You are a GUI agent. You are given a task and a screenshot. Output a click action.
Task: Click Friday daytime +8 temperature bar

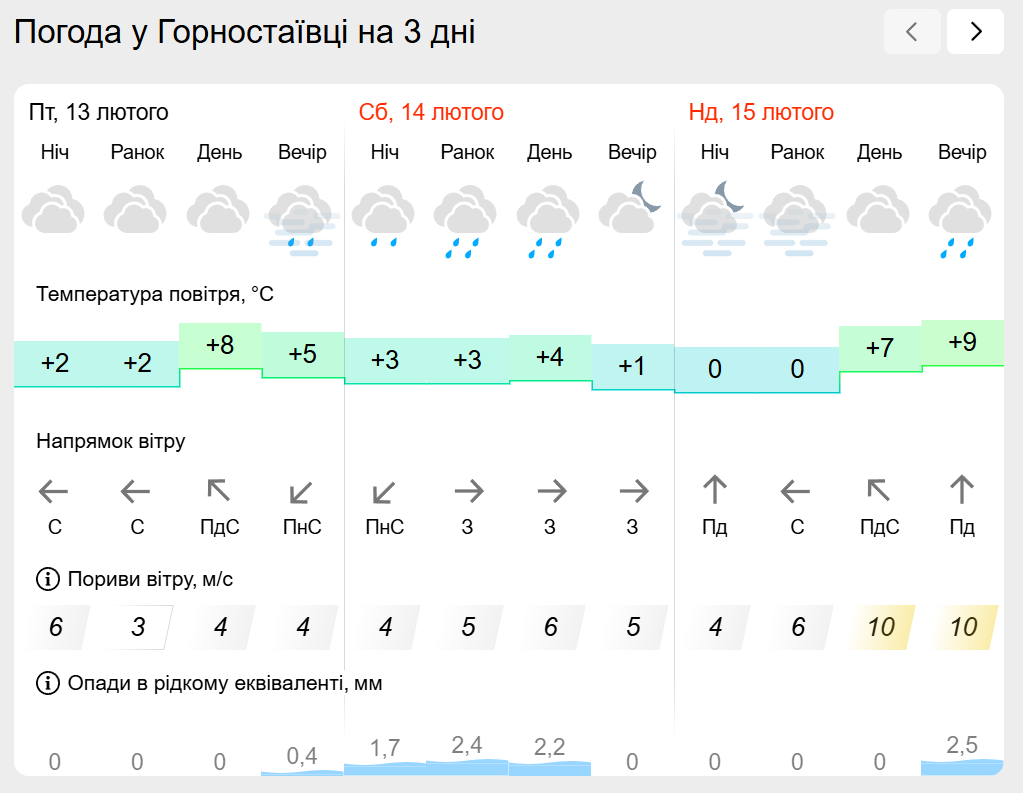pos(220,346)
